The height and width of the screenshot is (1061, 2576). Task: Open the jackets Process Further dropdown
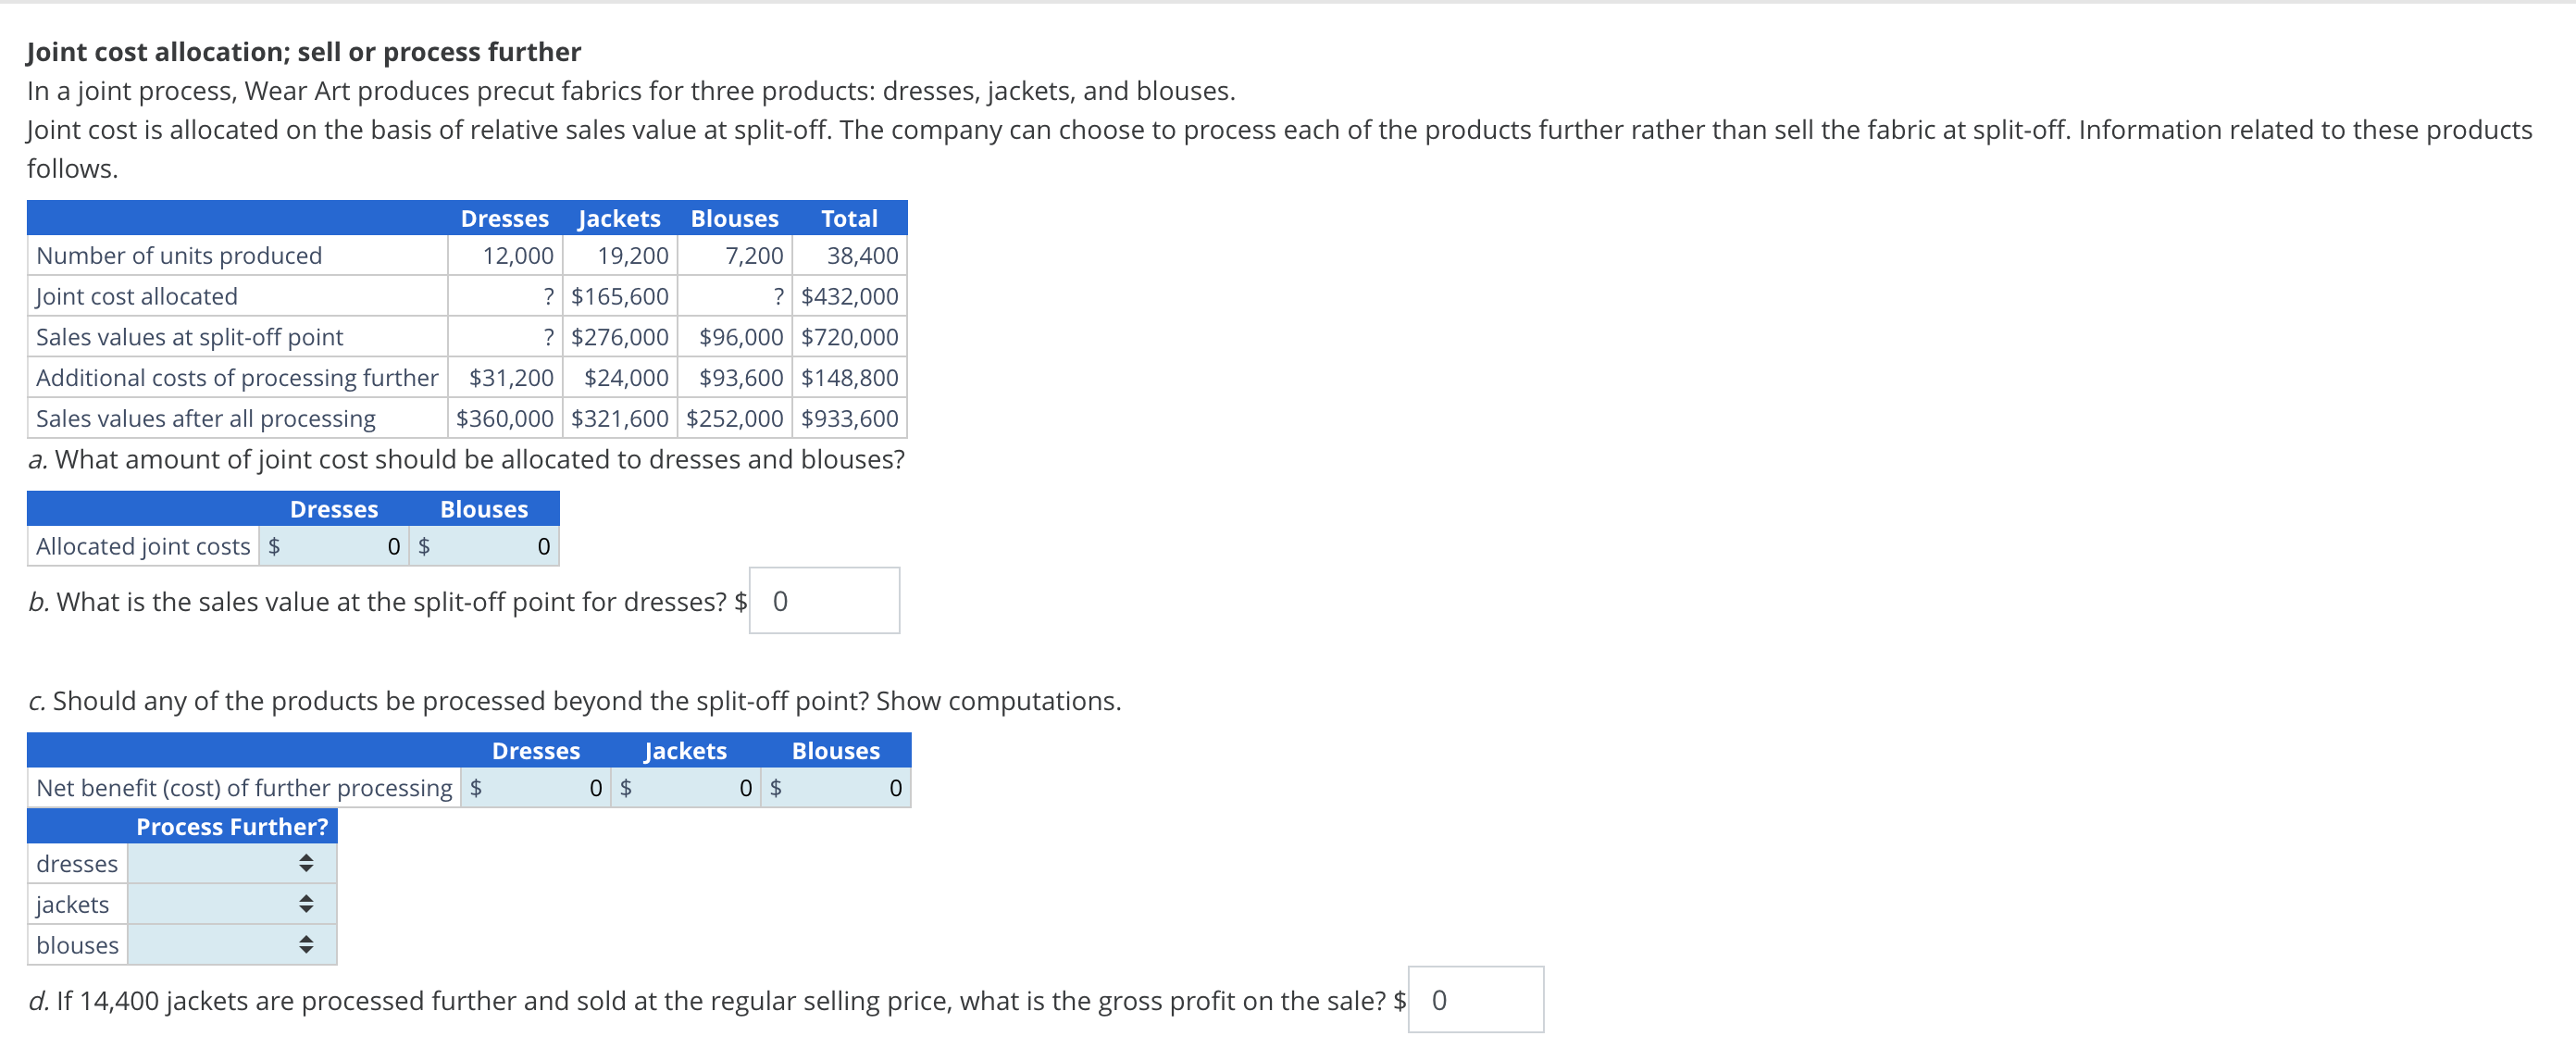pos(232,904)
